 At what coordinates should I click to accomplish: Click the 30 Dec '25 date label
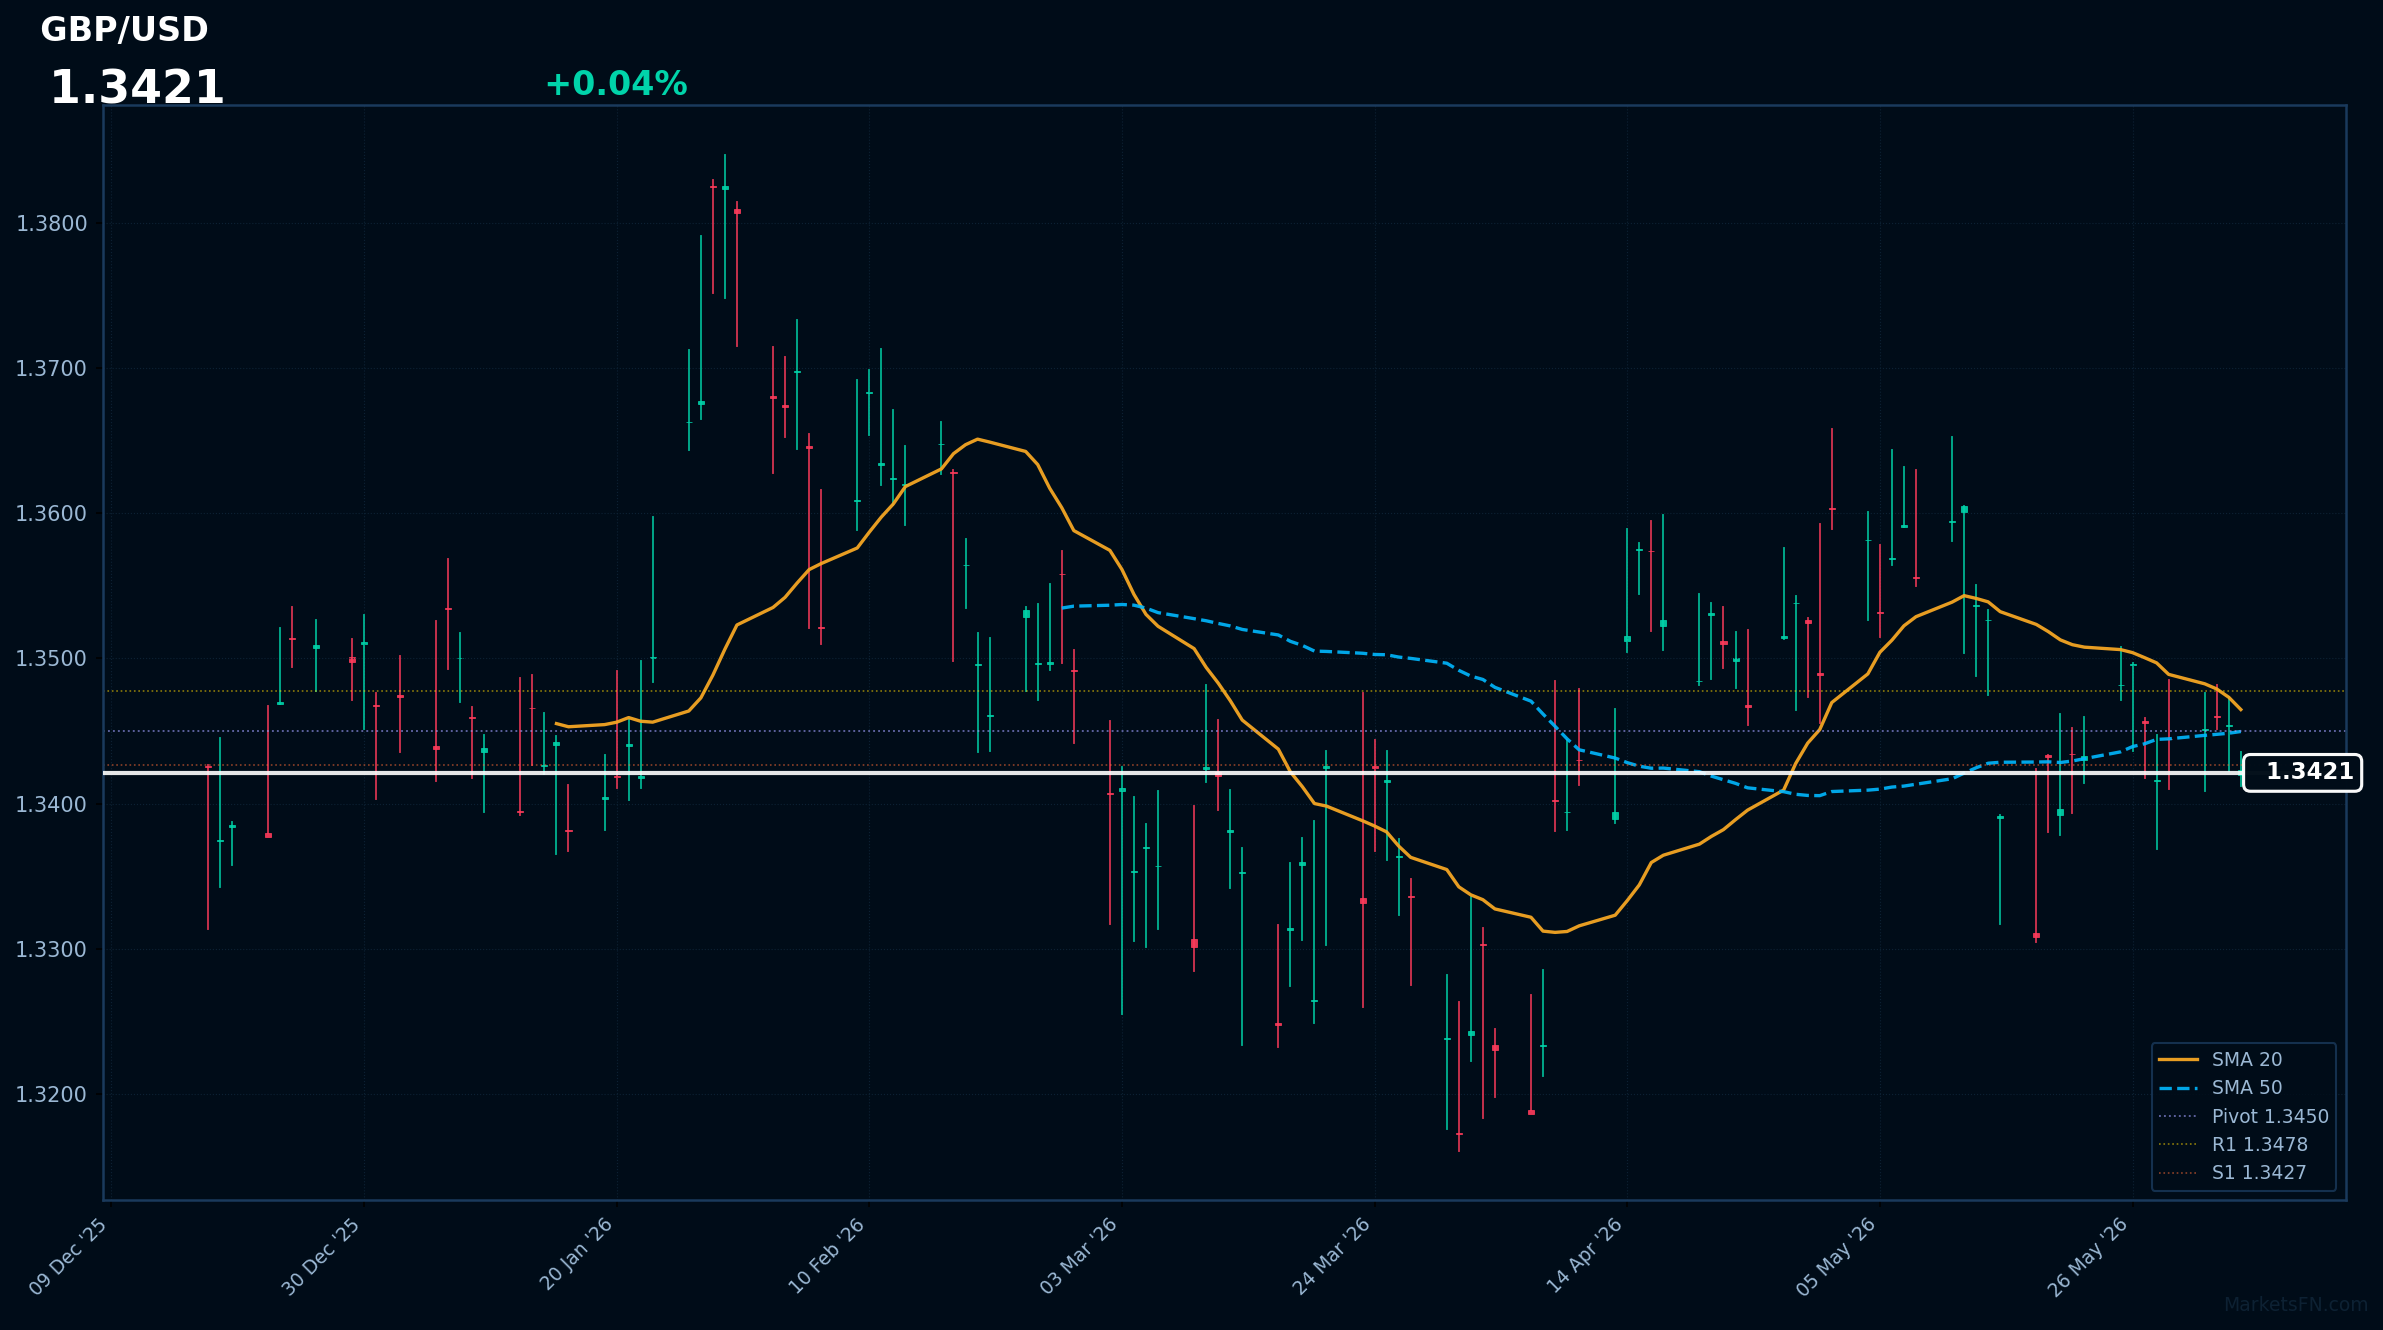point(321,1257)
